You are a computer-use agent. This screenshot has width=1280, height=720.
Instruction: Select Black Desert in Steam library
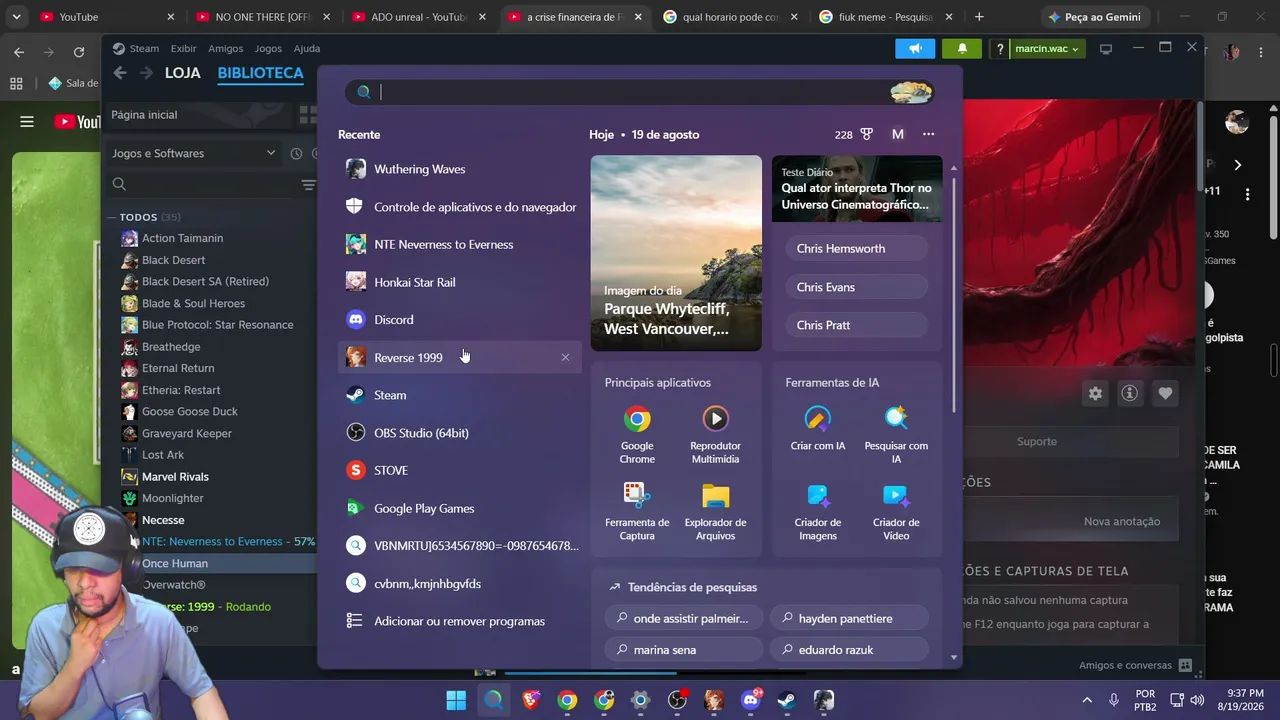[173, 260]
